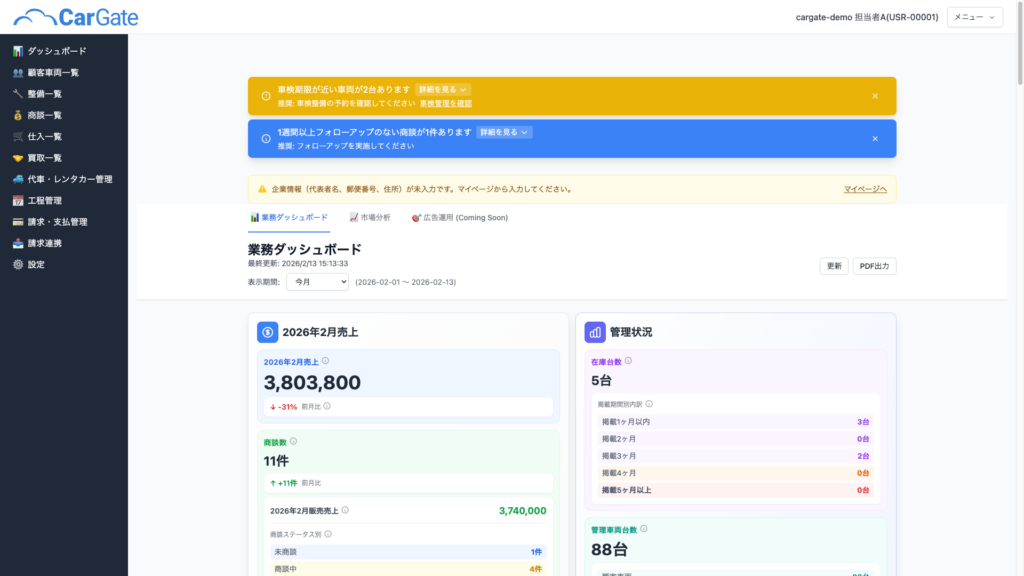The width and height of the screenshot is (1024, 576).
Task: Open 代車・レンタカー管理 page
Action: click(69, 179)
